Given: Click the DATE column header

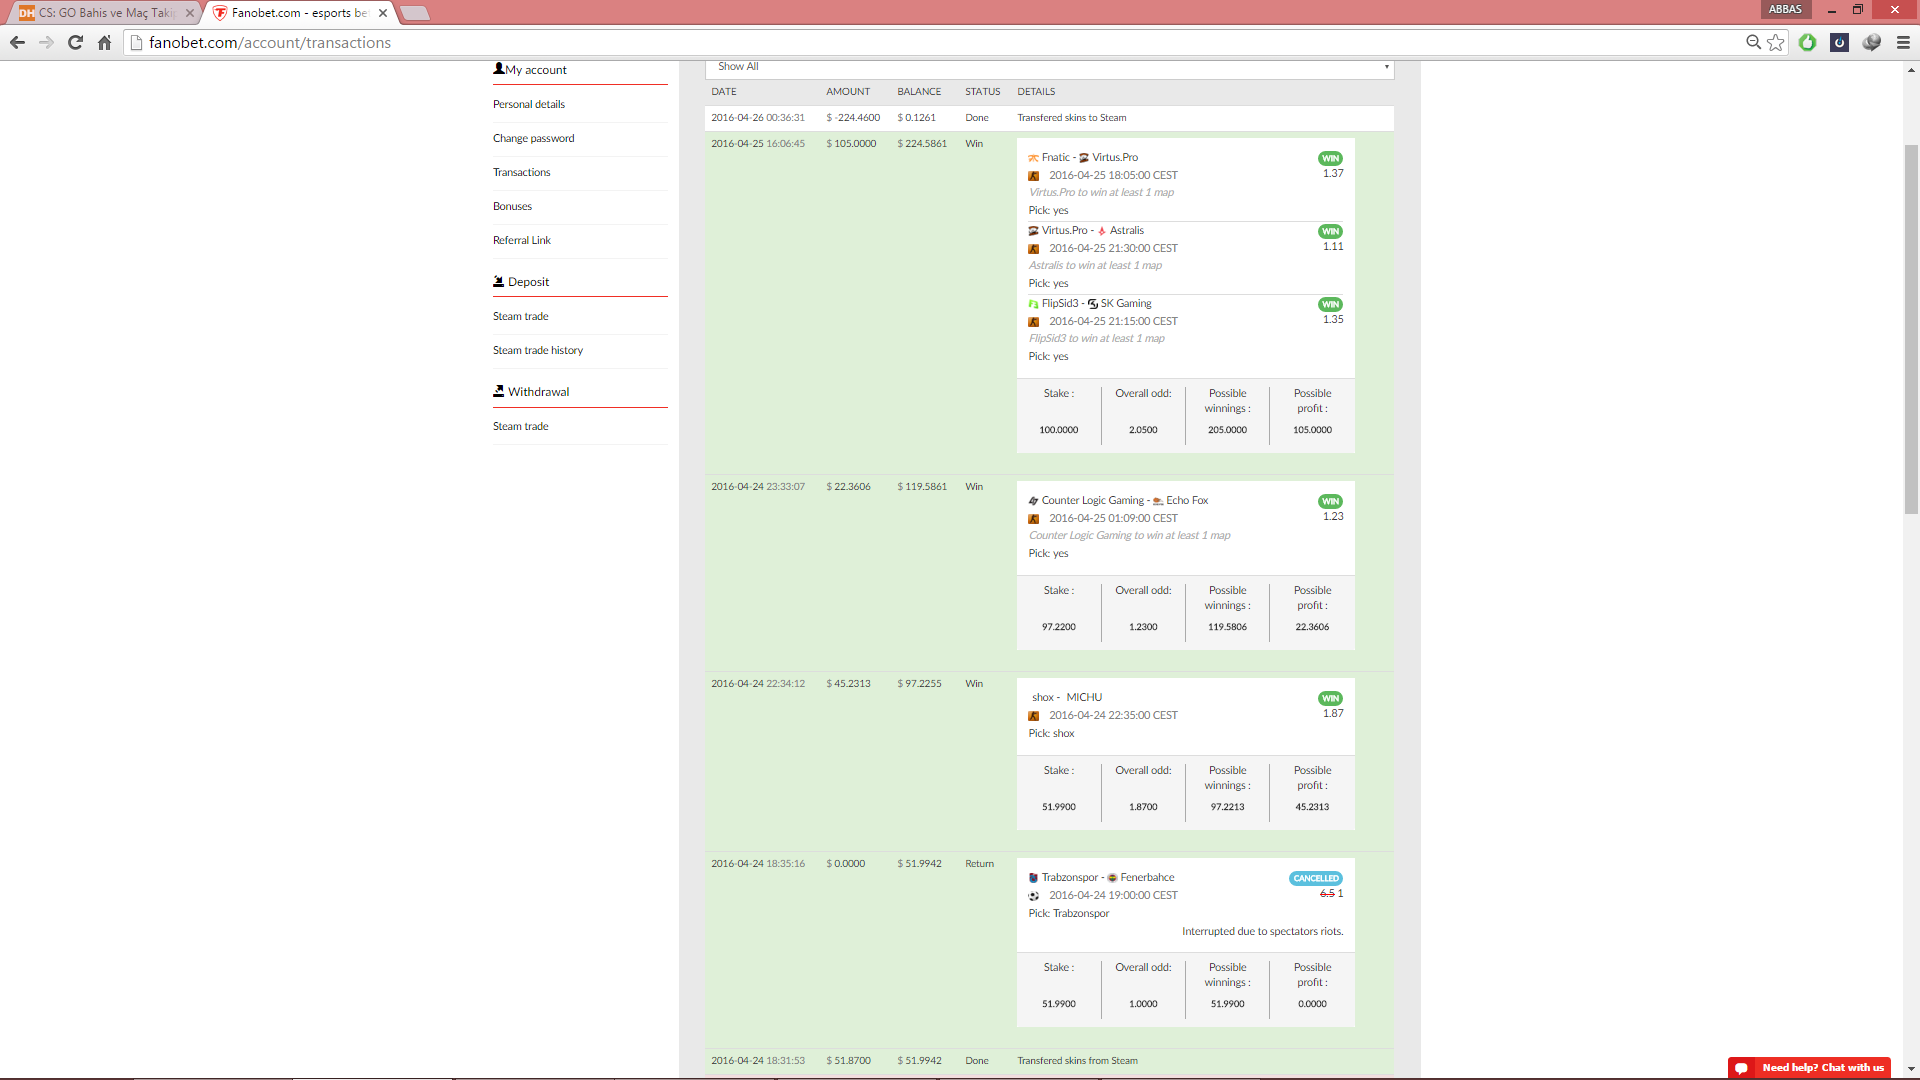Looking at the screenshot, I should [x=724, y=92].
